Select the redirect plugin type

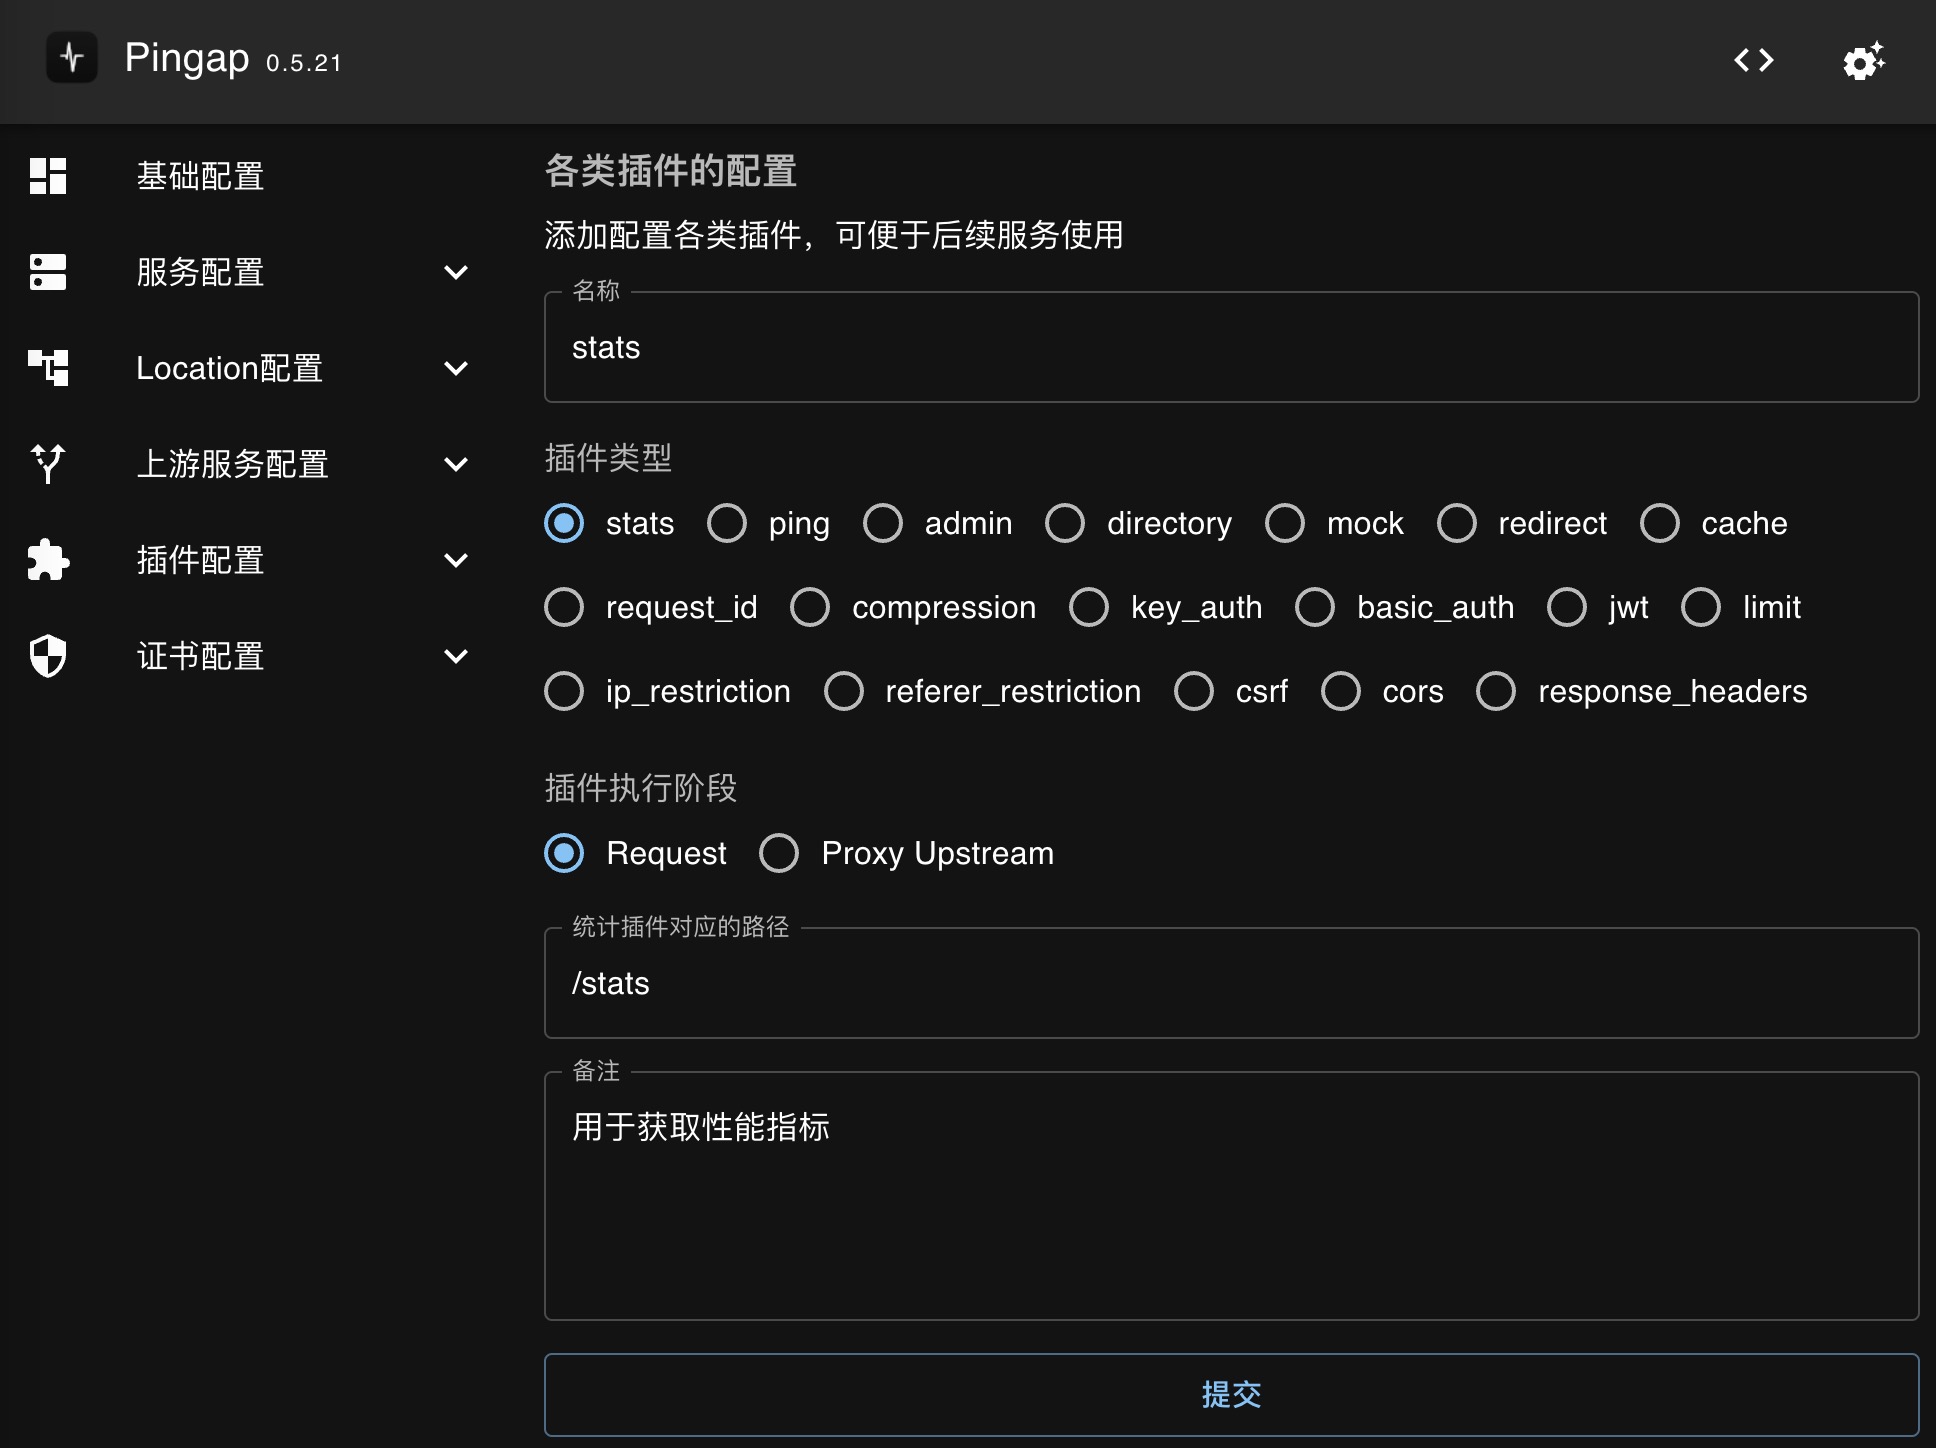[1457, 523]
